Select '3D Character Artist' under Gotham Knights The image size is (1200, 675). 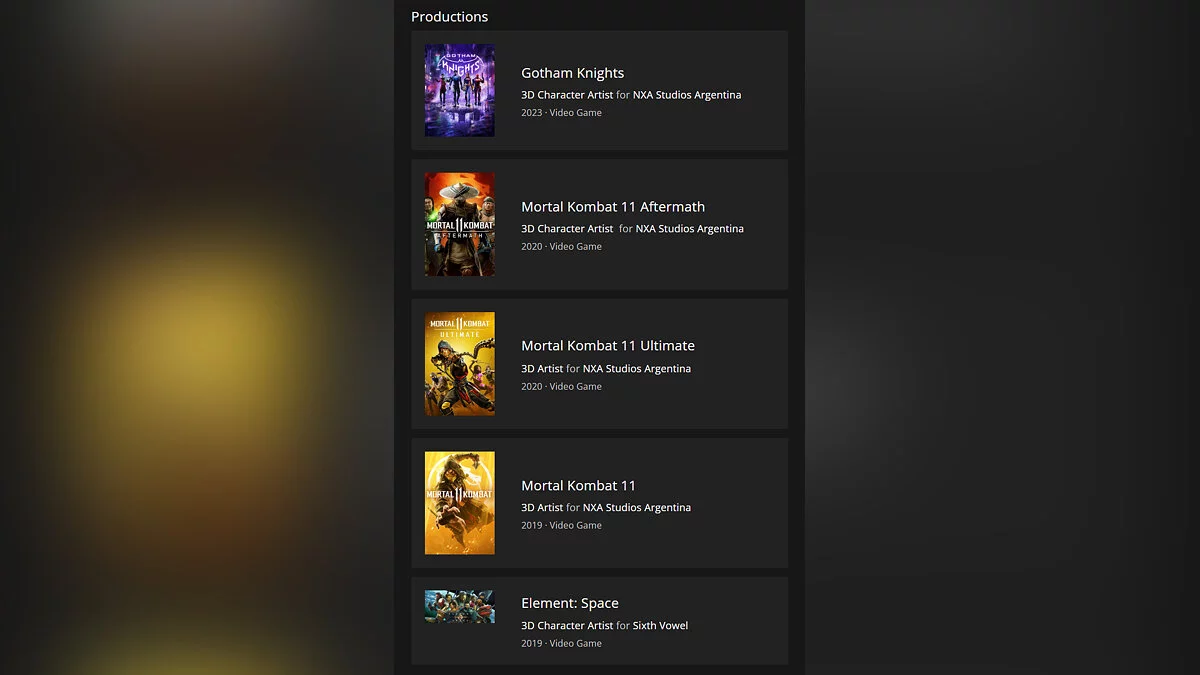coord(567,95)
